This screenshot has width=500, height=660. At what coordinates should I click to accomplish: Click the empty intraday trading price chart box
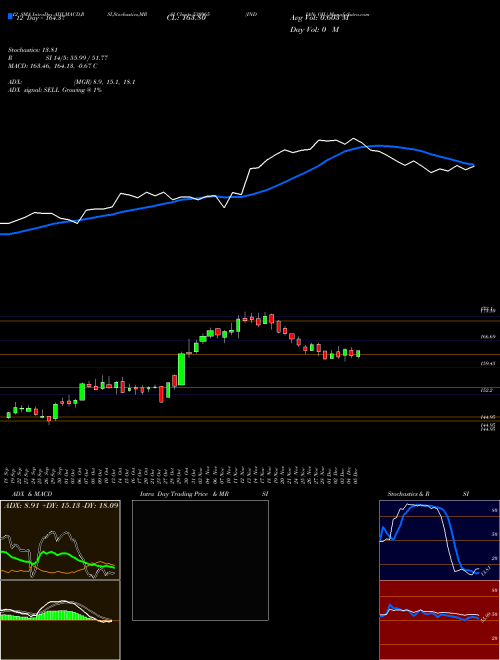[x=200, y=560]
